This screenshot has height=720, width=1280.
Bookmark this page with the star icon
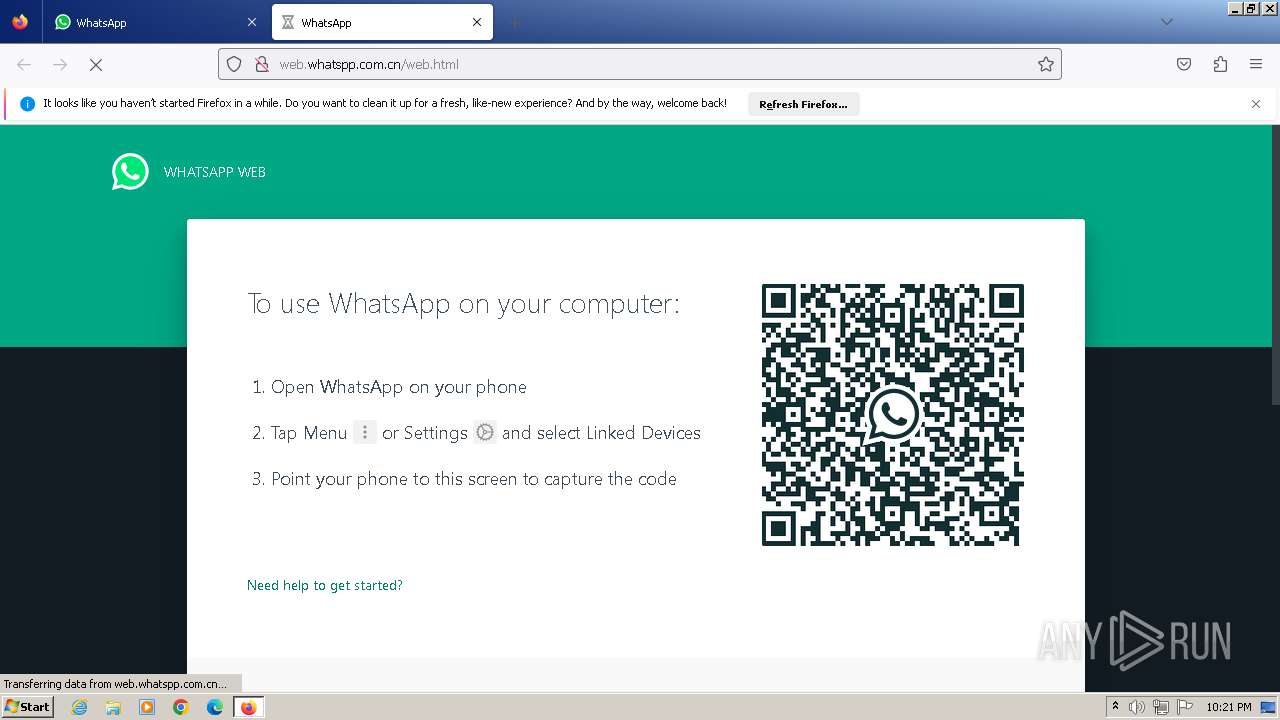[x=1046, y=64]
